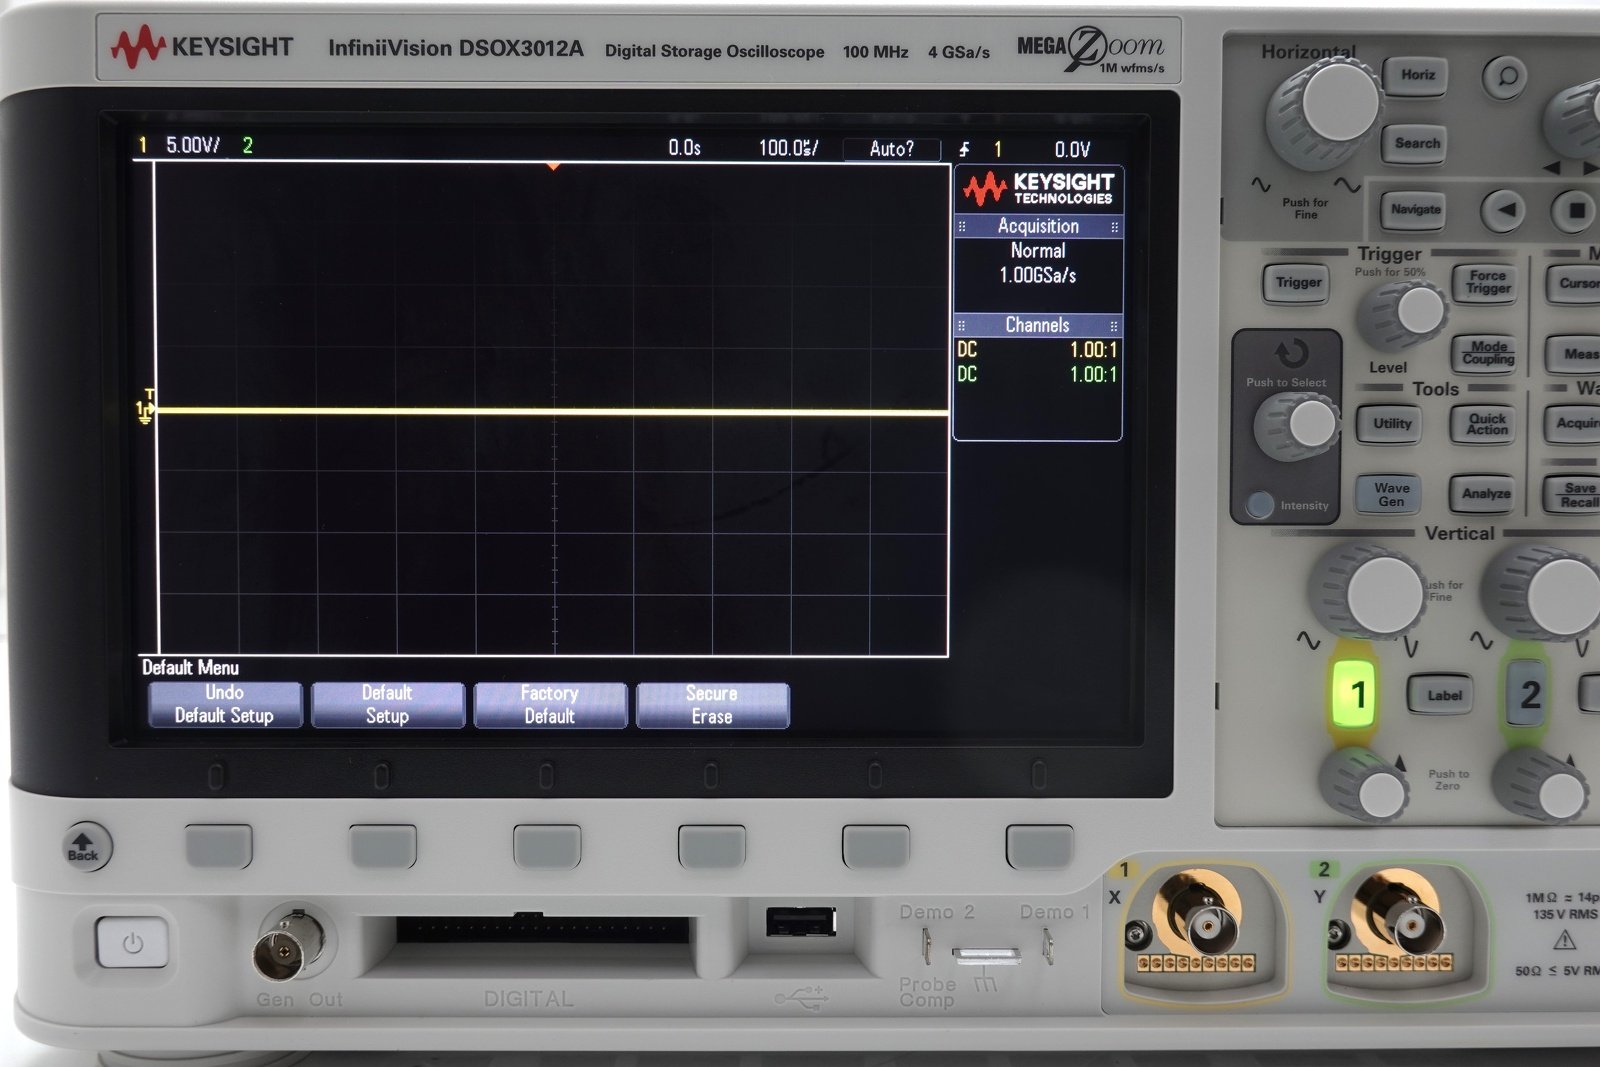The image size is (1600, 1067).
Task: Click the Horizontal time-scale knob
Action: click(x=1324, y=112)
